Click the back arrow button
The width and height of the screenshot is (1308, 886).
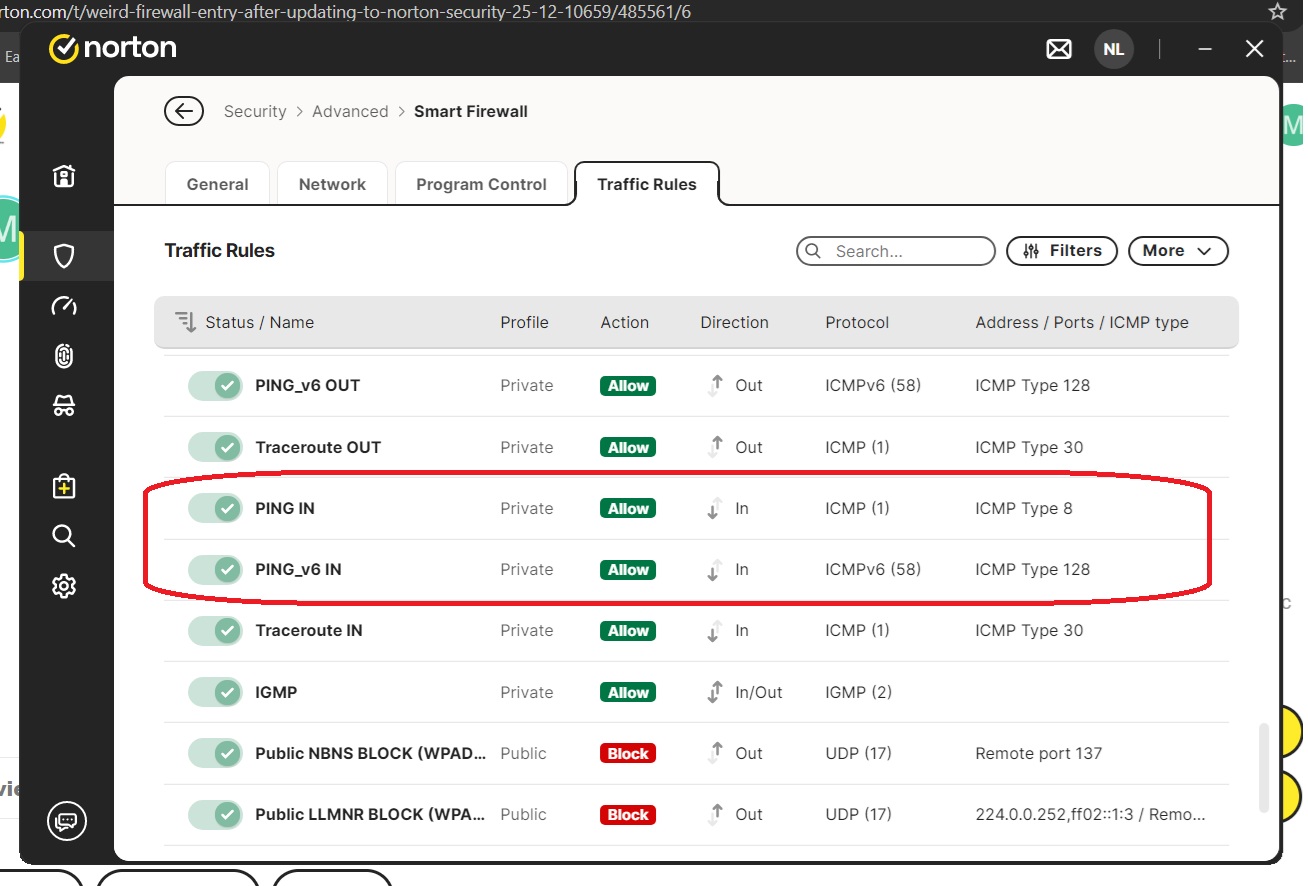pos(184,111)
